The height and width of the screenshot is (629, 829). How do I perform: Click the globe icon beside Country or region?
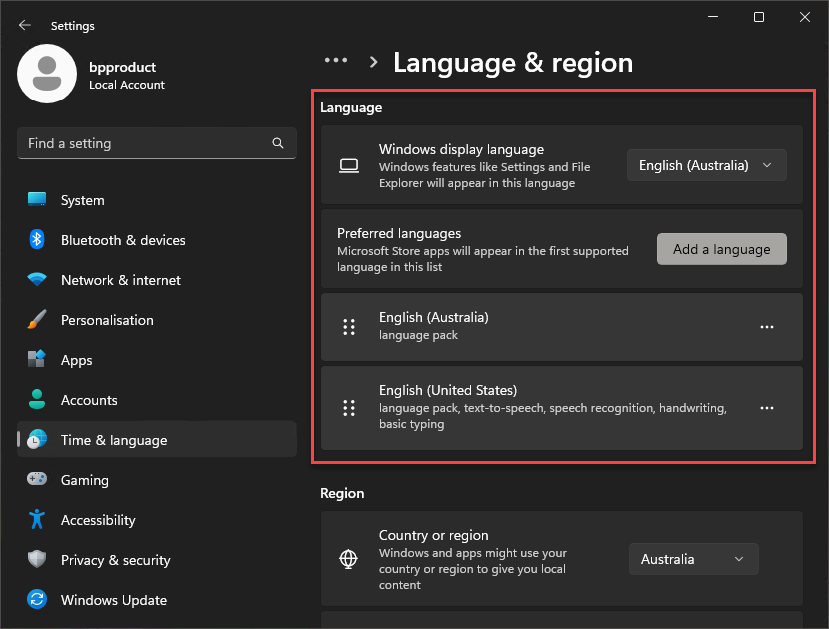coord(348,559)
